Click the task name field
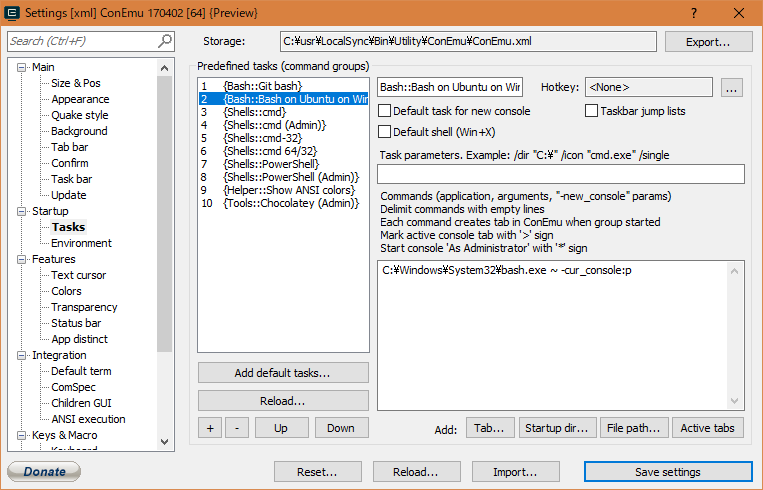The height and width of the screenshot is (490, 763). (450, 88)
